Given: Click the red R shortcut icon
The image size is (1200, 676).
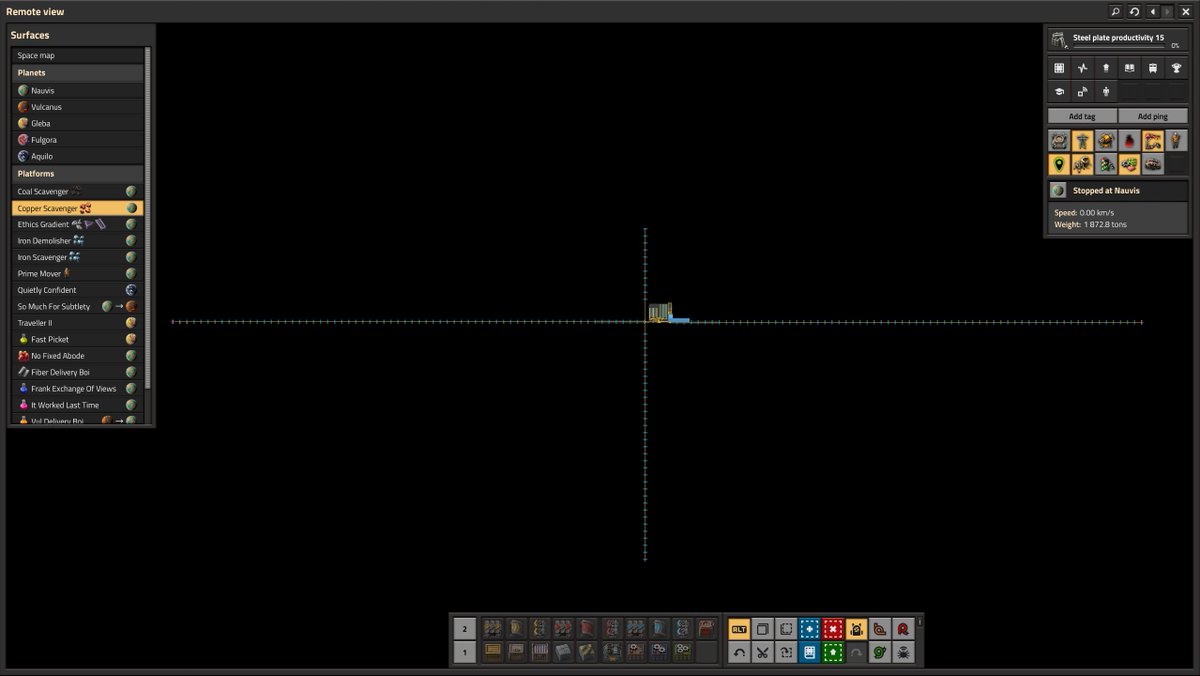Looking at the screenshot, I should point(904,629).
